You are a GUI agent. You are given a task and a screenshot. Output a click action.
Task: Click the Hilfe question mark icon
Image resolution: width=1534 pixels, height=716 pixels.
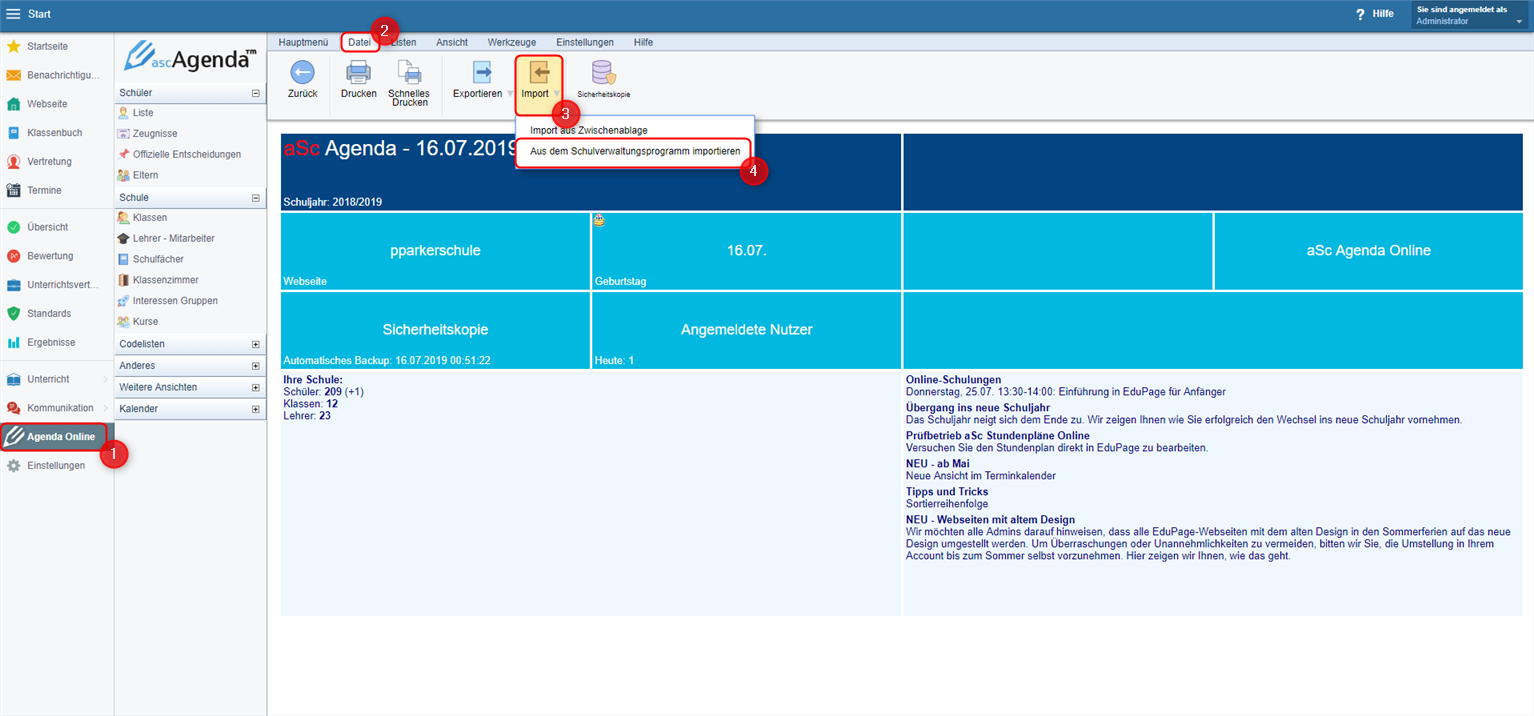[1360, 14]
